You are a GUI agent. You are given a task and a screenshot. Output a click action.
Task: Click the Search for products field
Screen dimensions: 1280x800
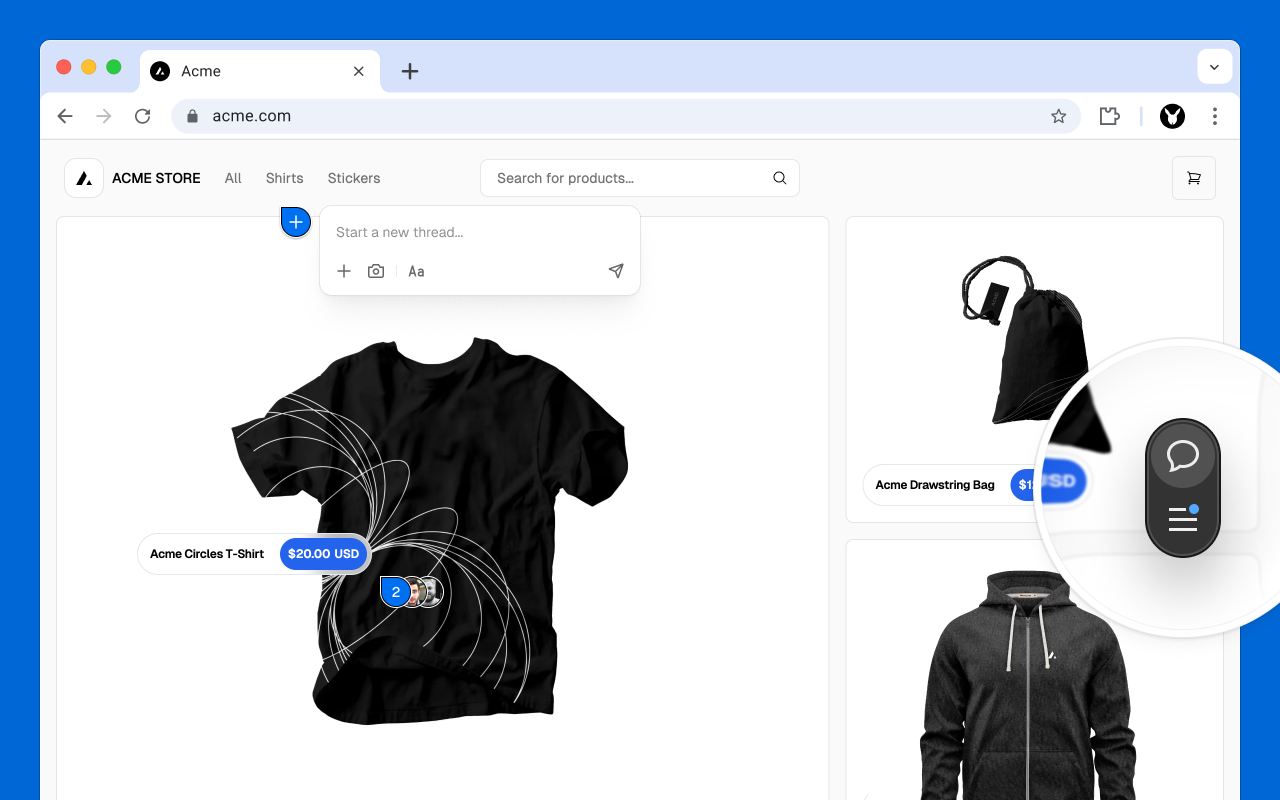(x=640, y=178)
